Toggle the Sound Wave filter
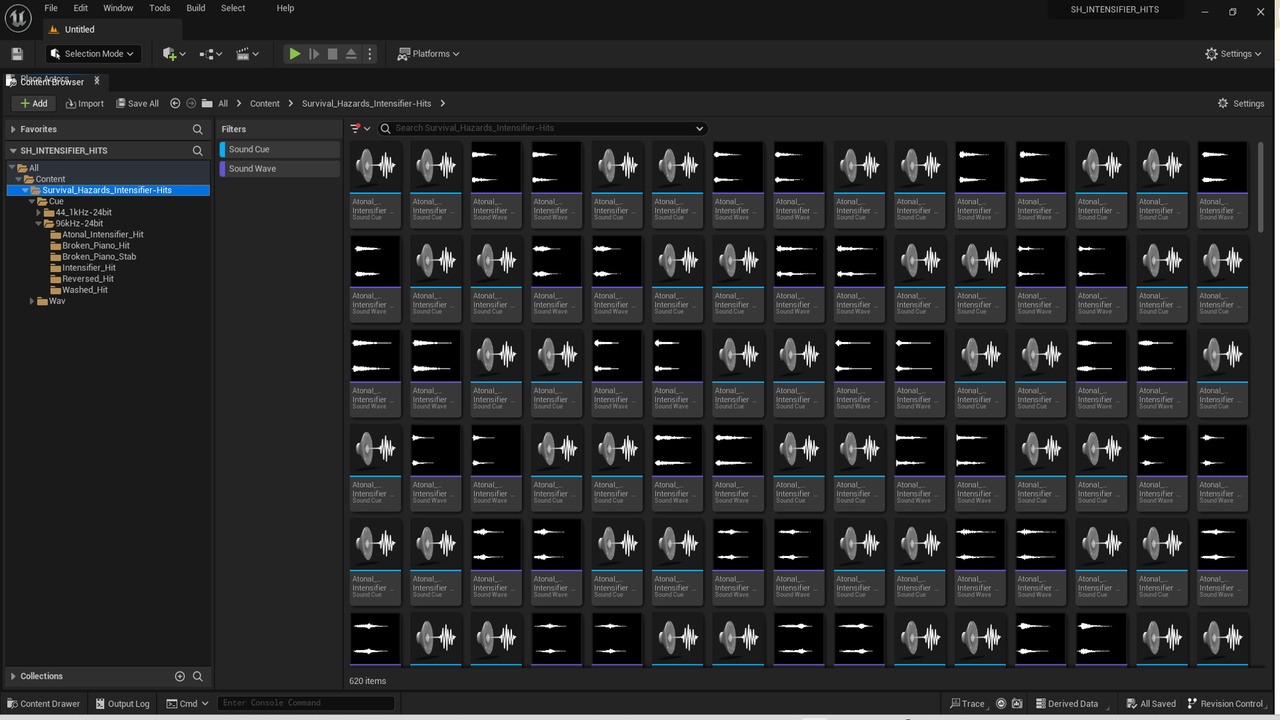Image resolution: width=1280 pixels, height=720 pixels. [280, 169]
